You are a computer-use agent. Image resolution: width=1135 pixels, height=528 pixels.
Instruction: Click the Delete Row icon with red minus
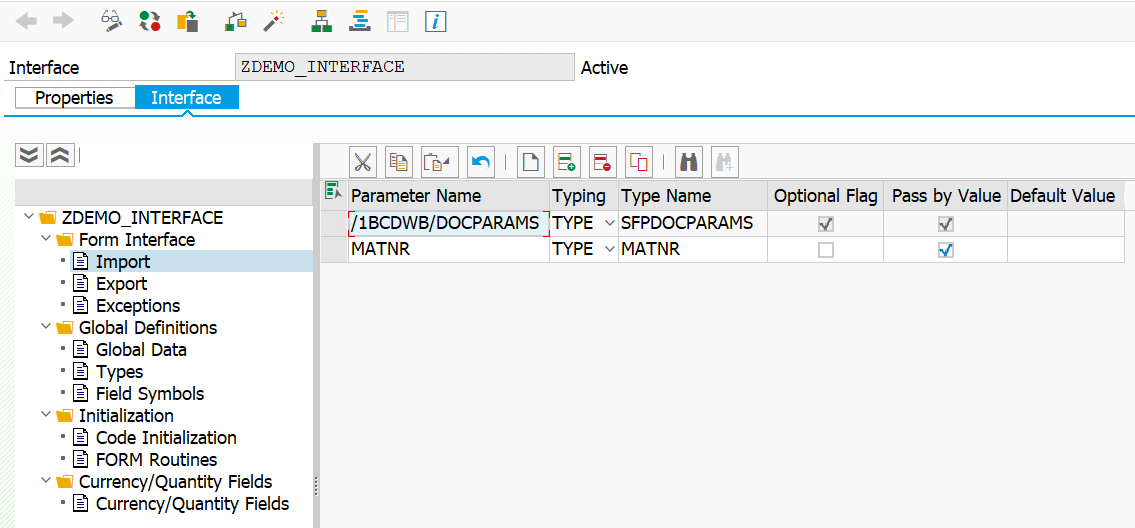point(602,162)
